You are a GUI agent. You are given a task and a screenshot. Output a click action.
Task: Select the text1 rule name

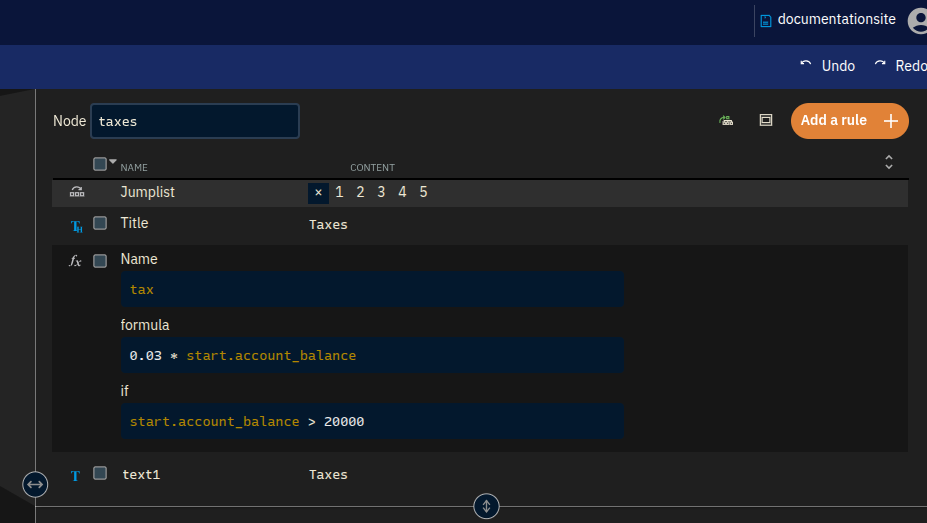click(x=141, y=475)
